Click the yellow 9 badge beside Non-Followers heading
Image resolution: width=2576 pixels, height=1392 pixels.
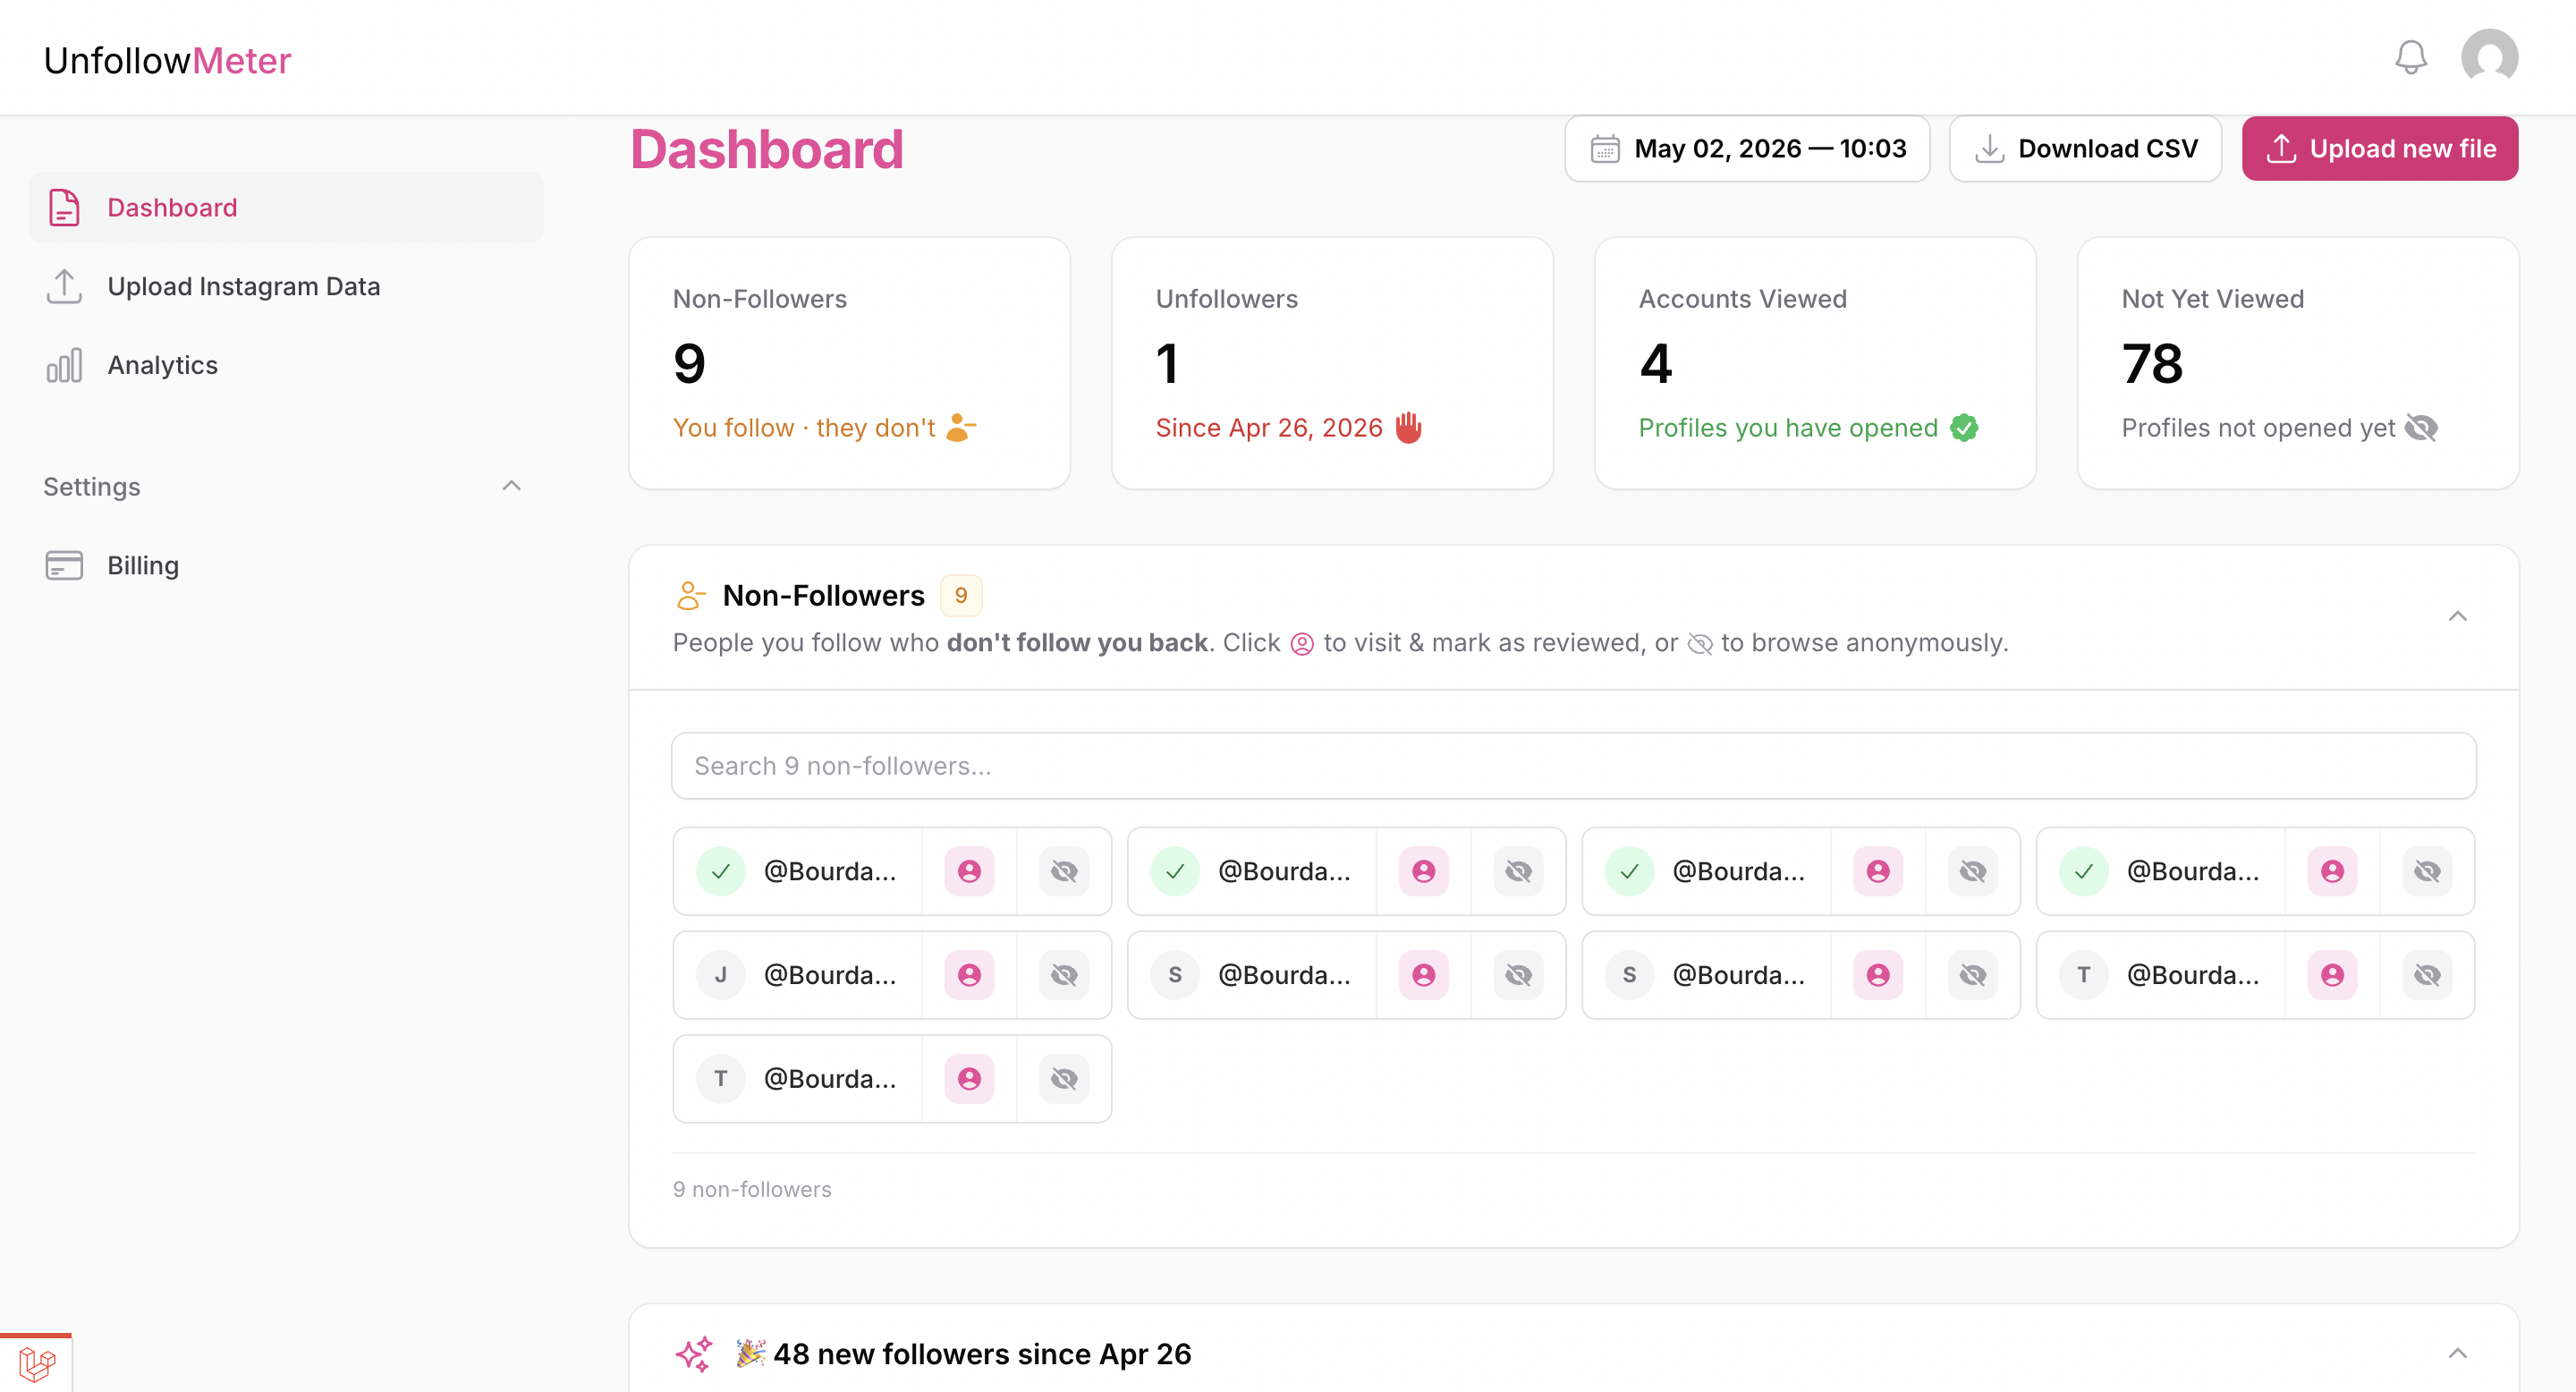[961, 596]
